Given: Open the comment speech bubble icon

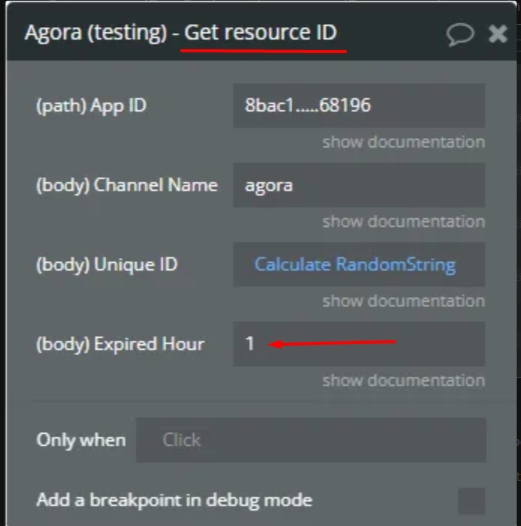Looking at the screenshot, I should [460, 34].
